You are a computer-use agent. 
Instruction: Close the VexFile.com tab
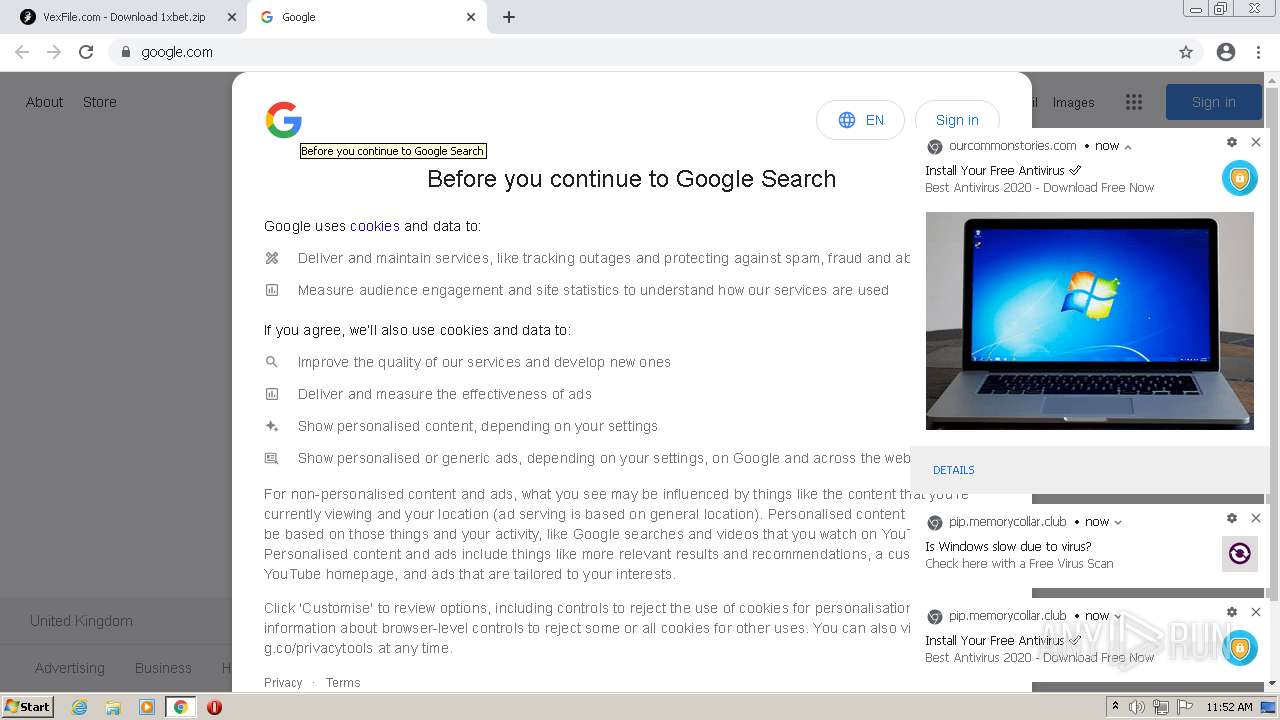[x=232, y=17]
